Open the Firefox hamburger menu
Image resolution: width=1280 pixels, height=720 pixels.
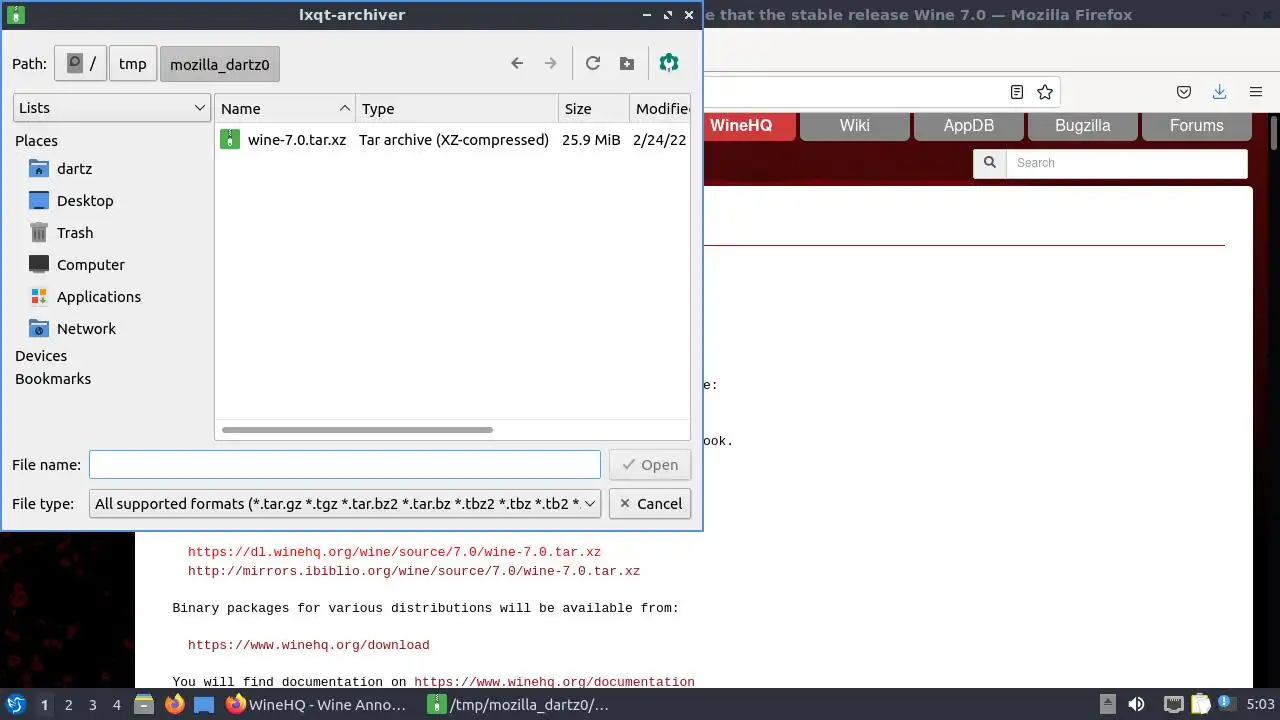[x=1256, y=92]
